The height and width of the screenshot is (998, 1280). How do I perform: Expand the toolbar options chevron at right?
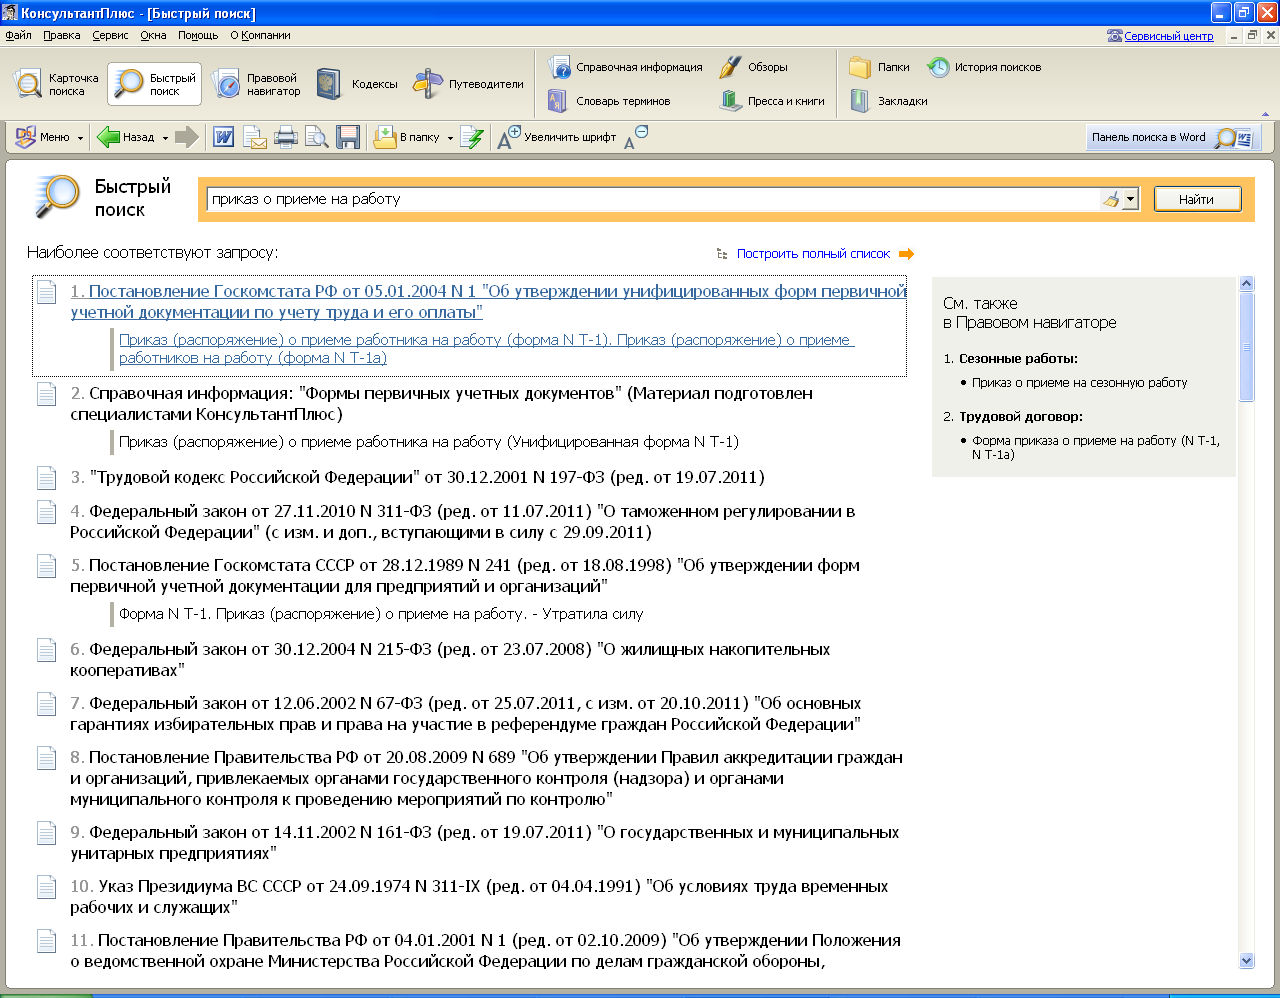pyautogui.click(x=1267, y=114)
